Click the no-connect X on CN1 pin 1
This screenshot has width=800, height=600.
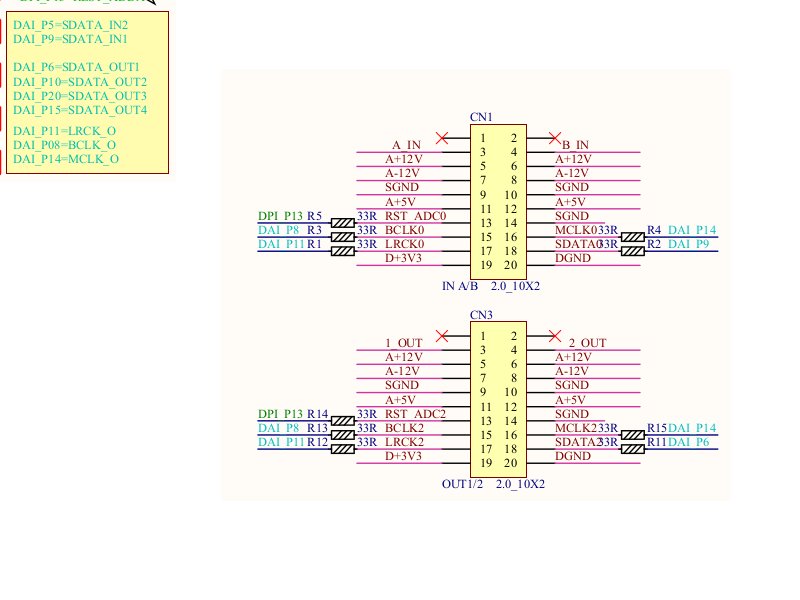click(442, 138)
